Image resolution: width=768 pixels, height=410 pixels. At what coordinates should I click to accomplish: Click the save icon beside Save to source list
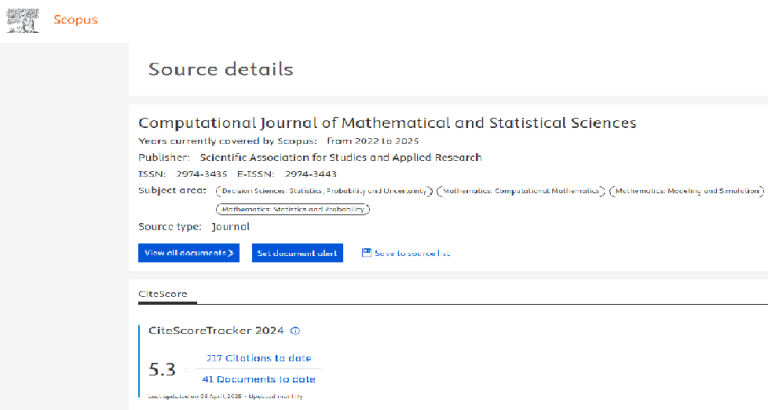pos(366,253)
